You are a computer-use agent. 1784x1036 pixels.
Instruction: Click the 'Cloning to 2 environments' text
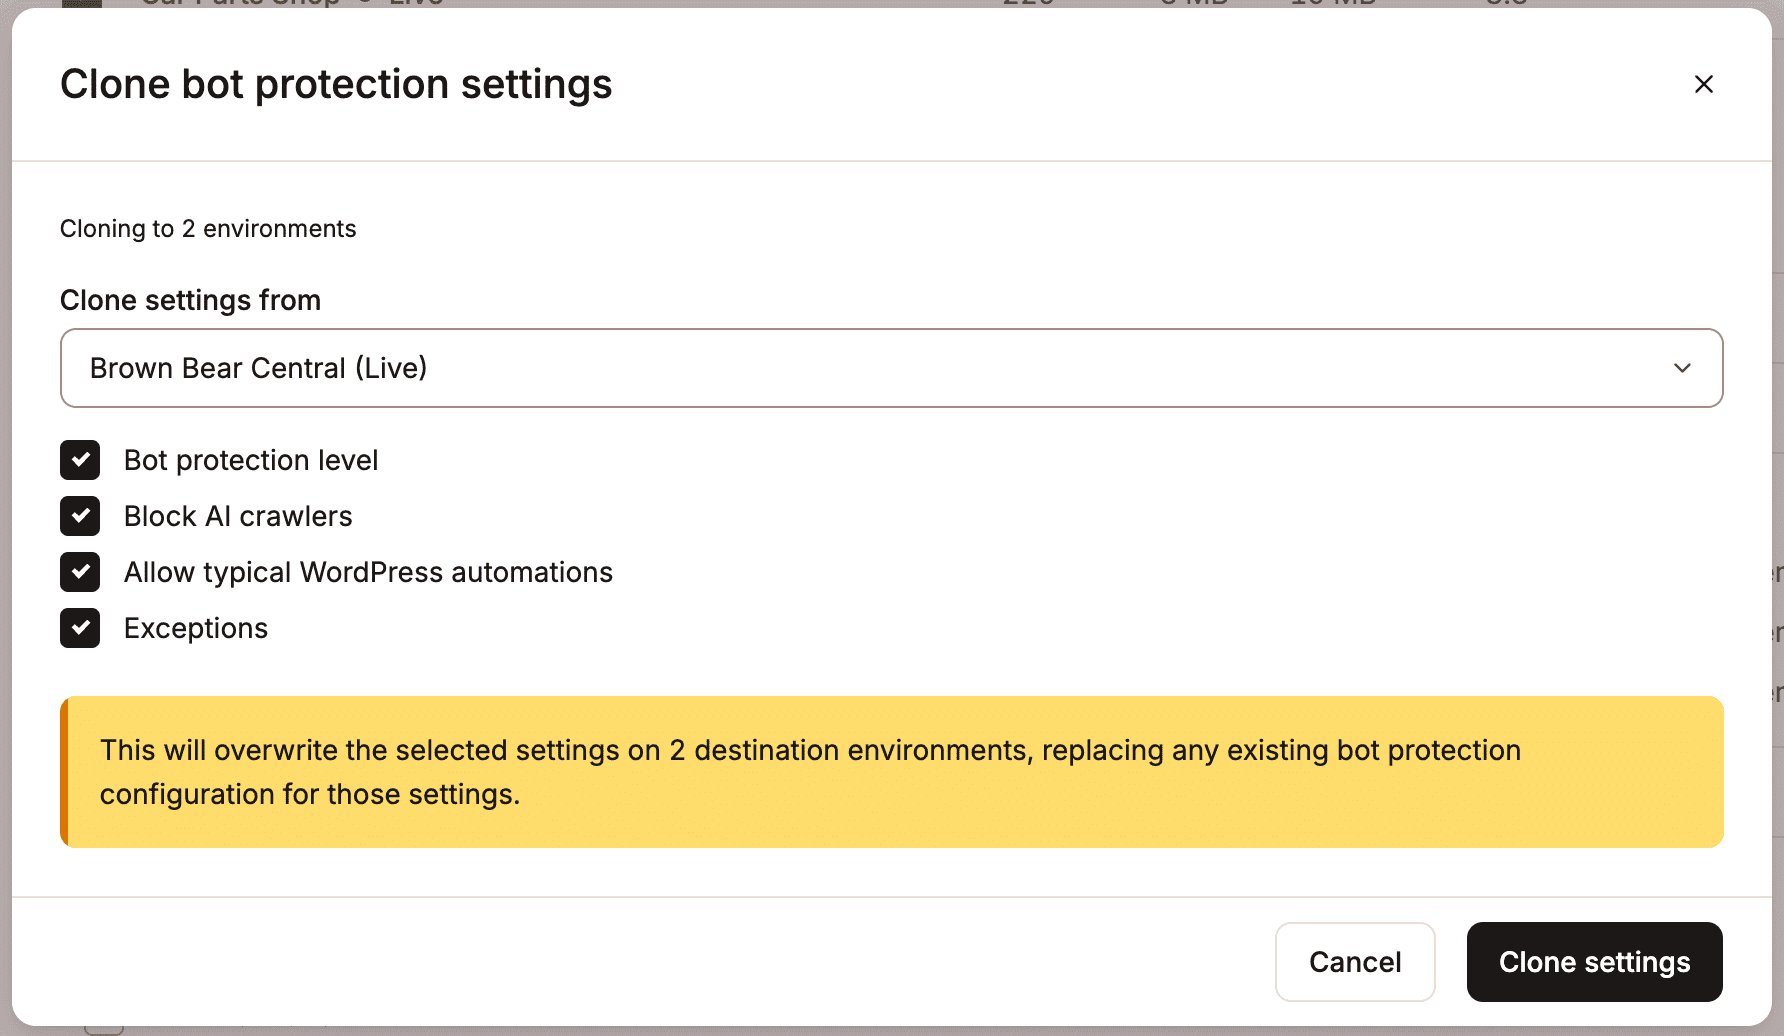point(208,229)
